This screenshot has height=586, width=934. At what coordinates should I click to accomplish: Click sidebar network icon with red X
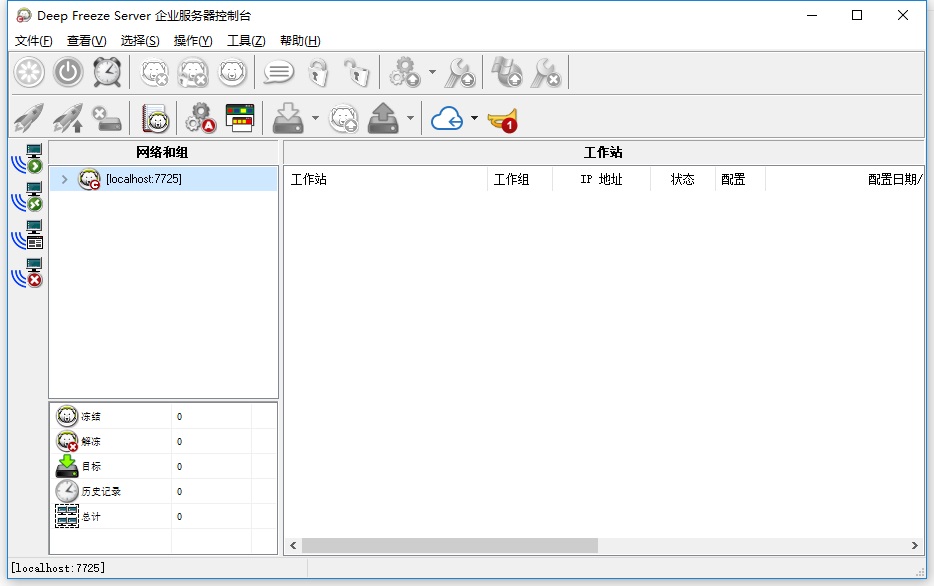[27, 273]
